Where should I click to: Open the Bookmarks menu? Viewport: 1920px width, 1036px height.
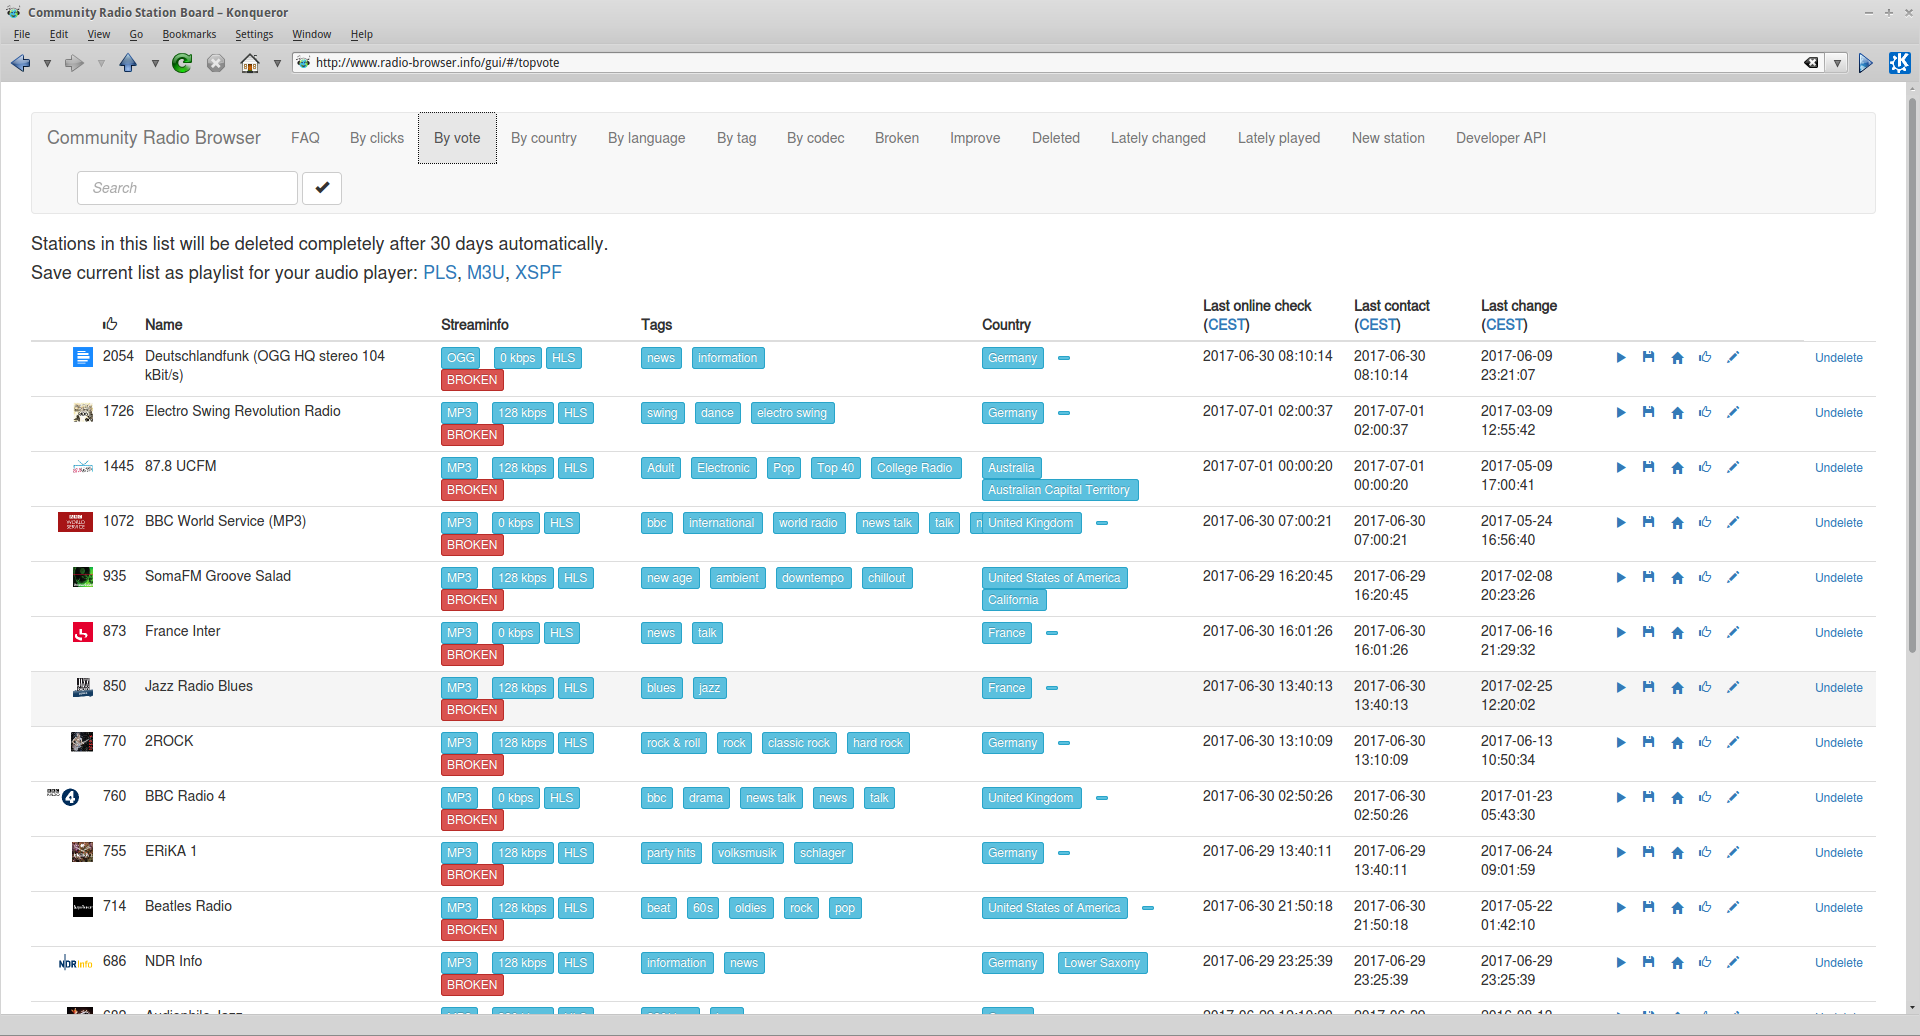click(x=189, y=34)
